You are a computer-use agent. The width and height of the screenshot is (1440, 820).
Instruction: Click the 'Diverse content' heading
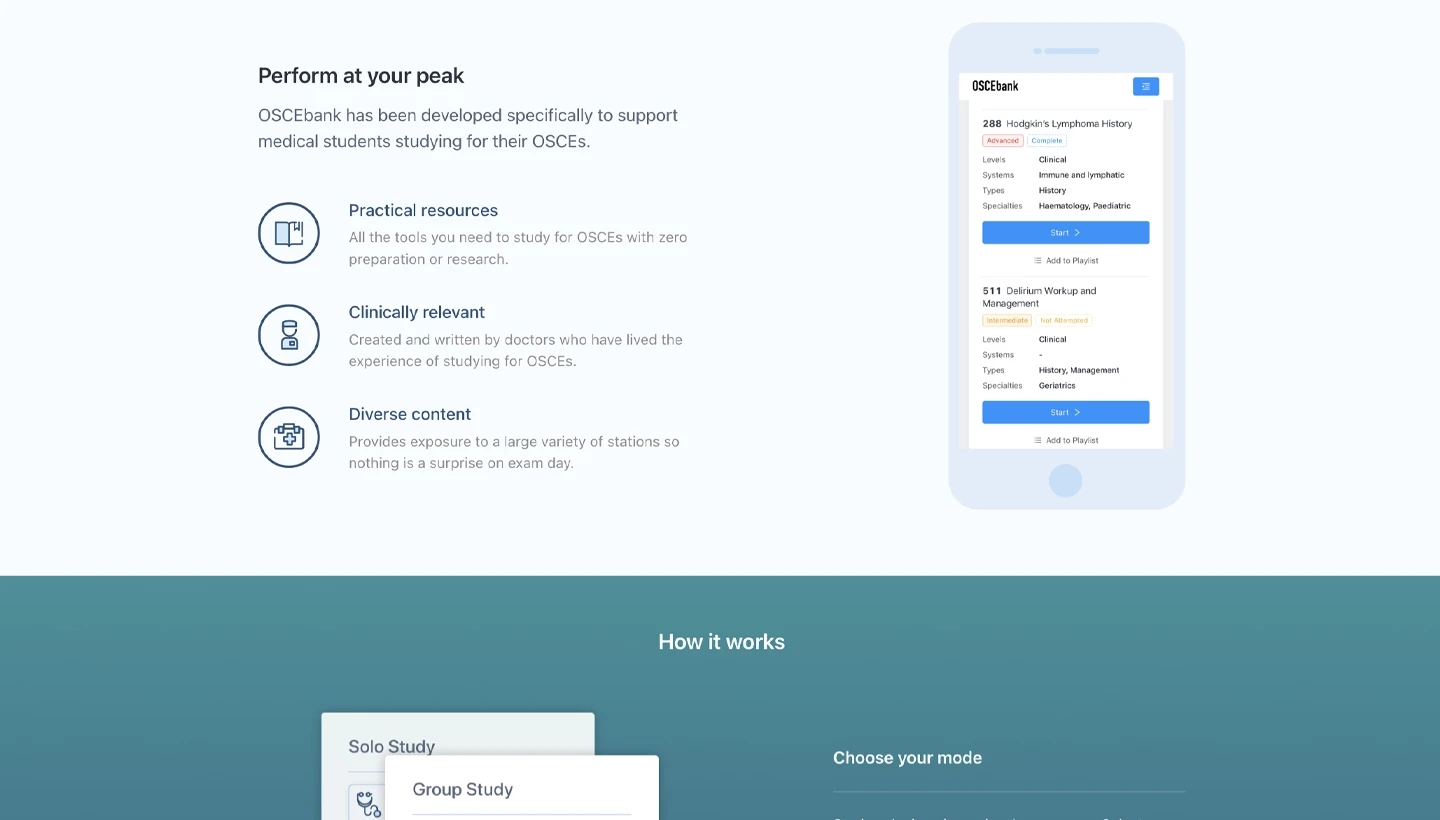pyautogui.click(x=410, y=414)
